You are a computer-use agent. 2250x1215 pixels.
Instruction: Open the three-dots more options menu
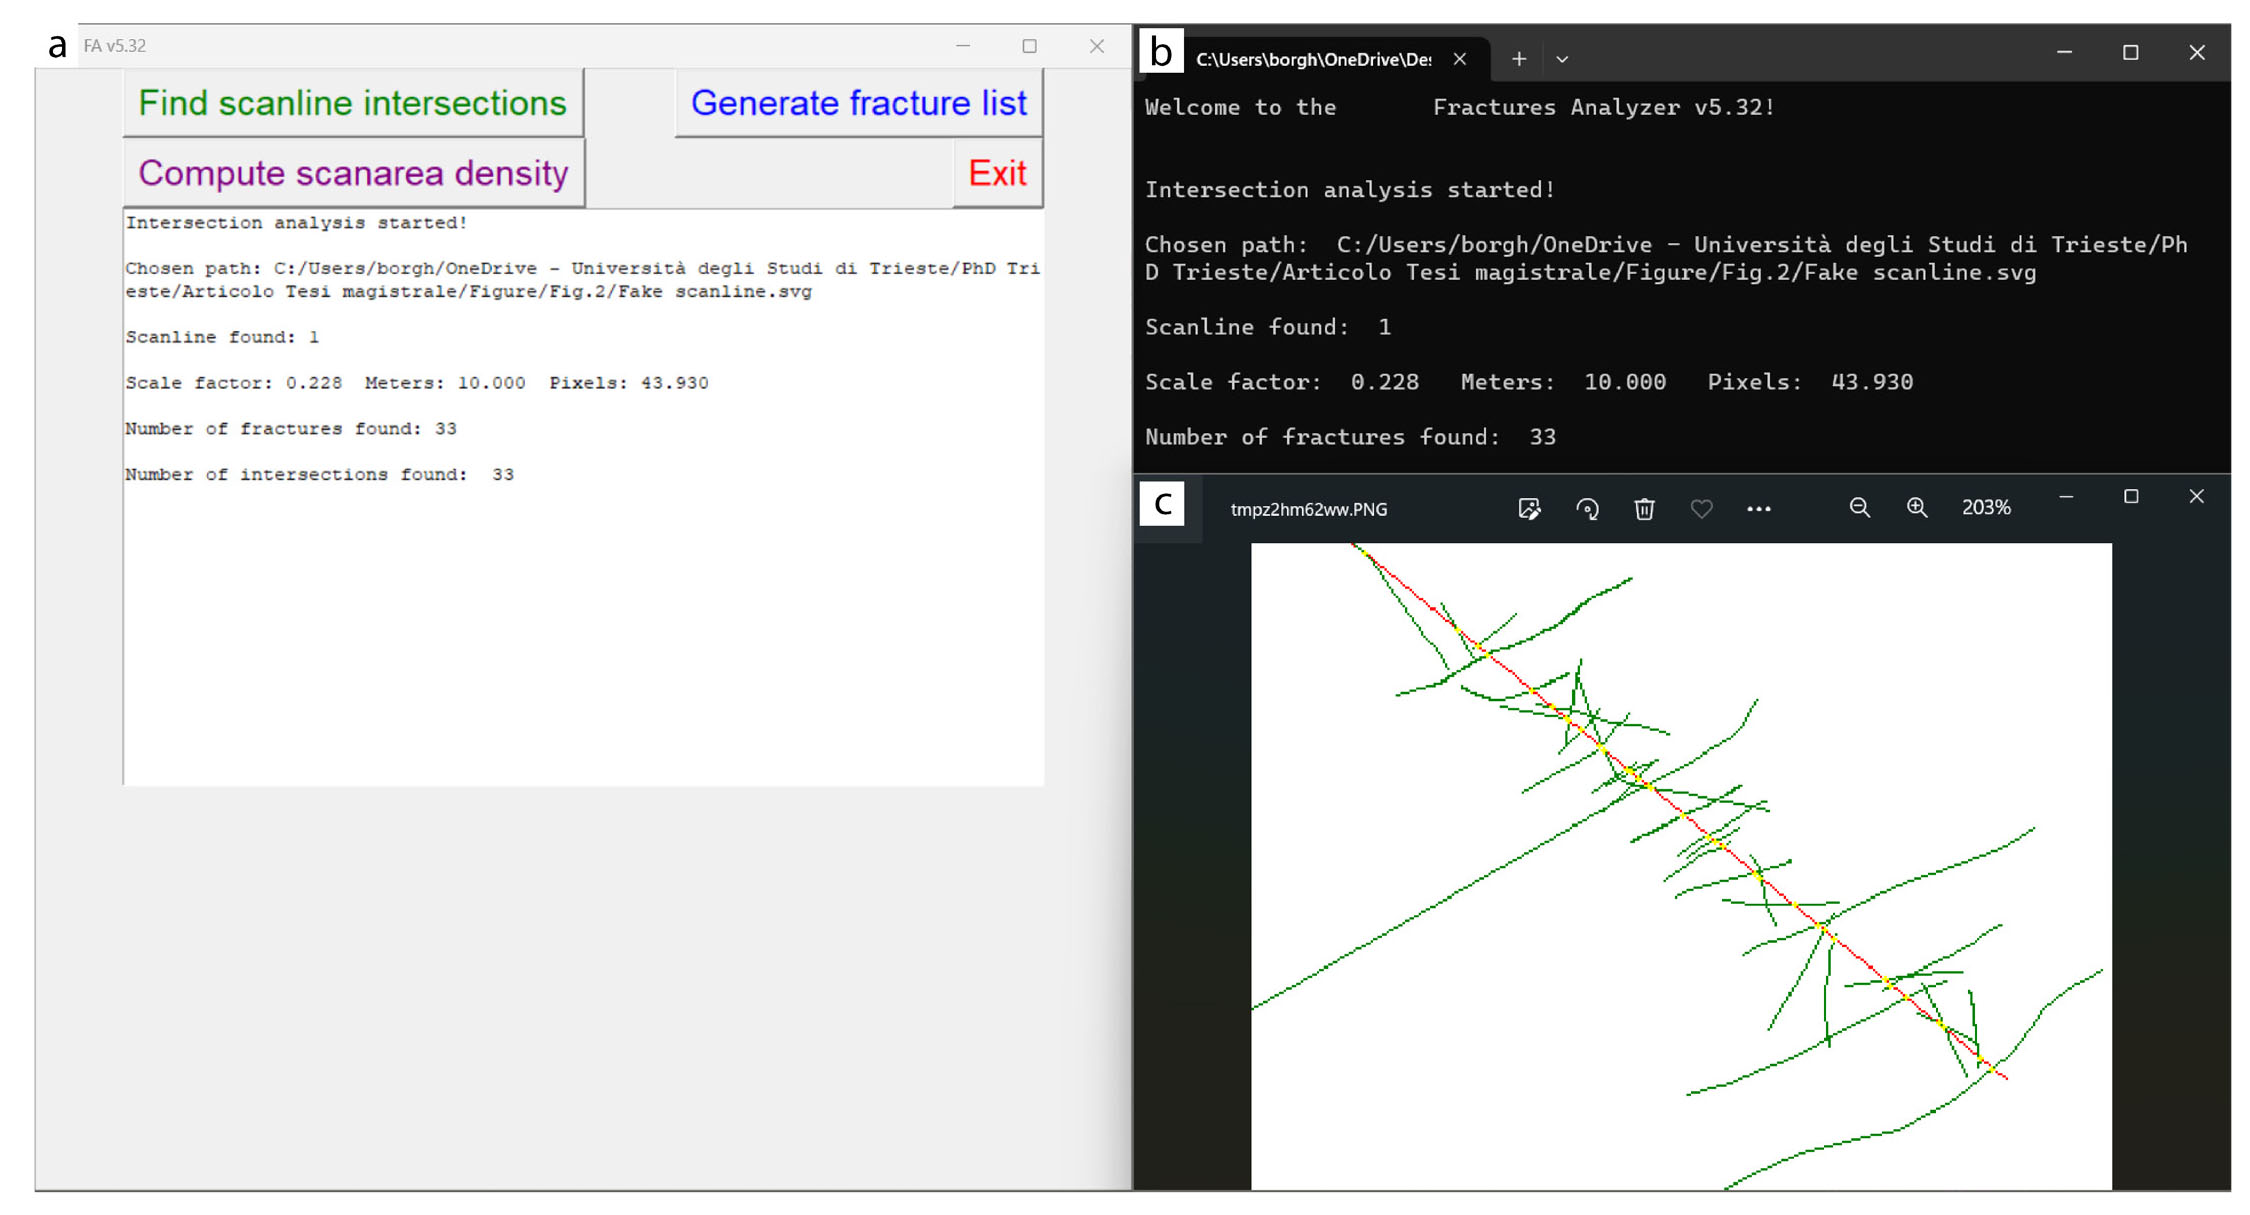tap(1758, 509)
